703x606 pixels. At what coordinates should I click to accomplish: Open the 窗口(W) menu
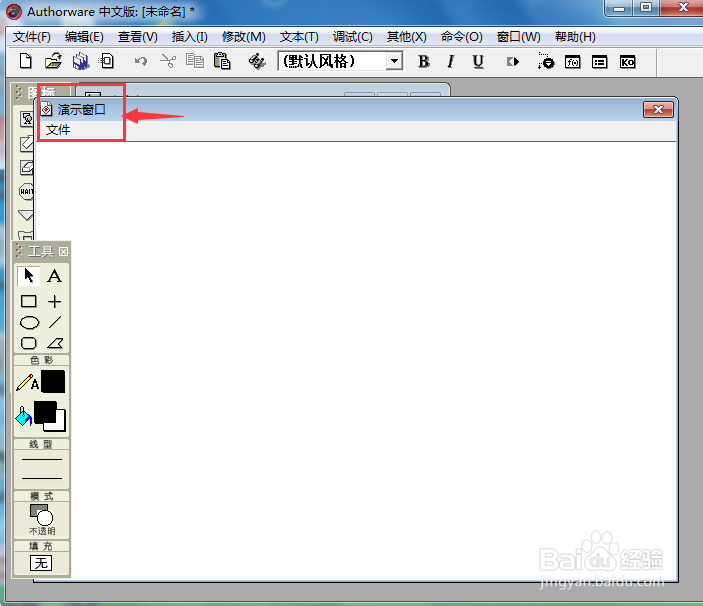(518, 37)
